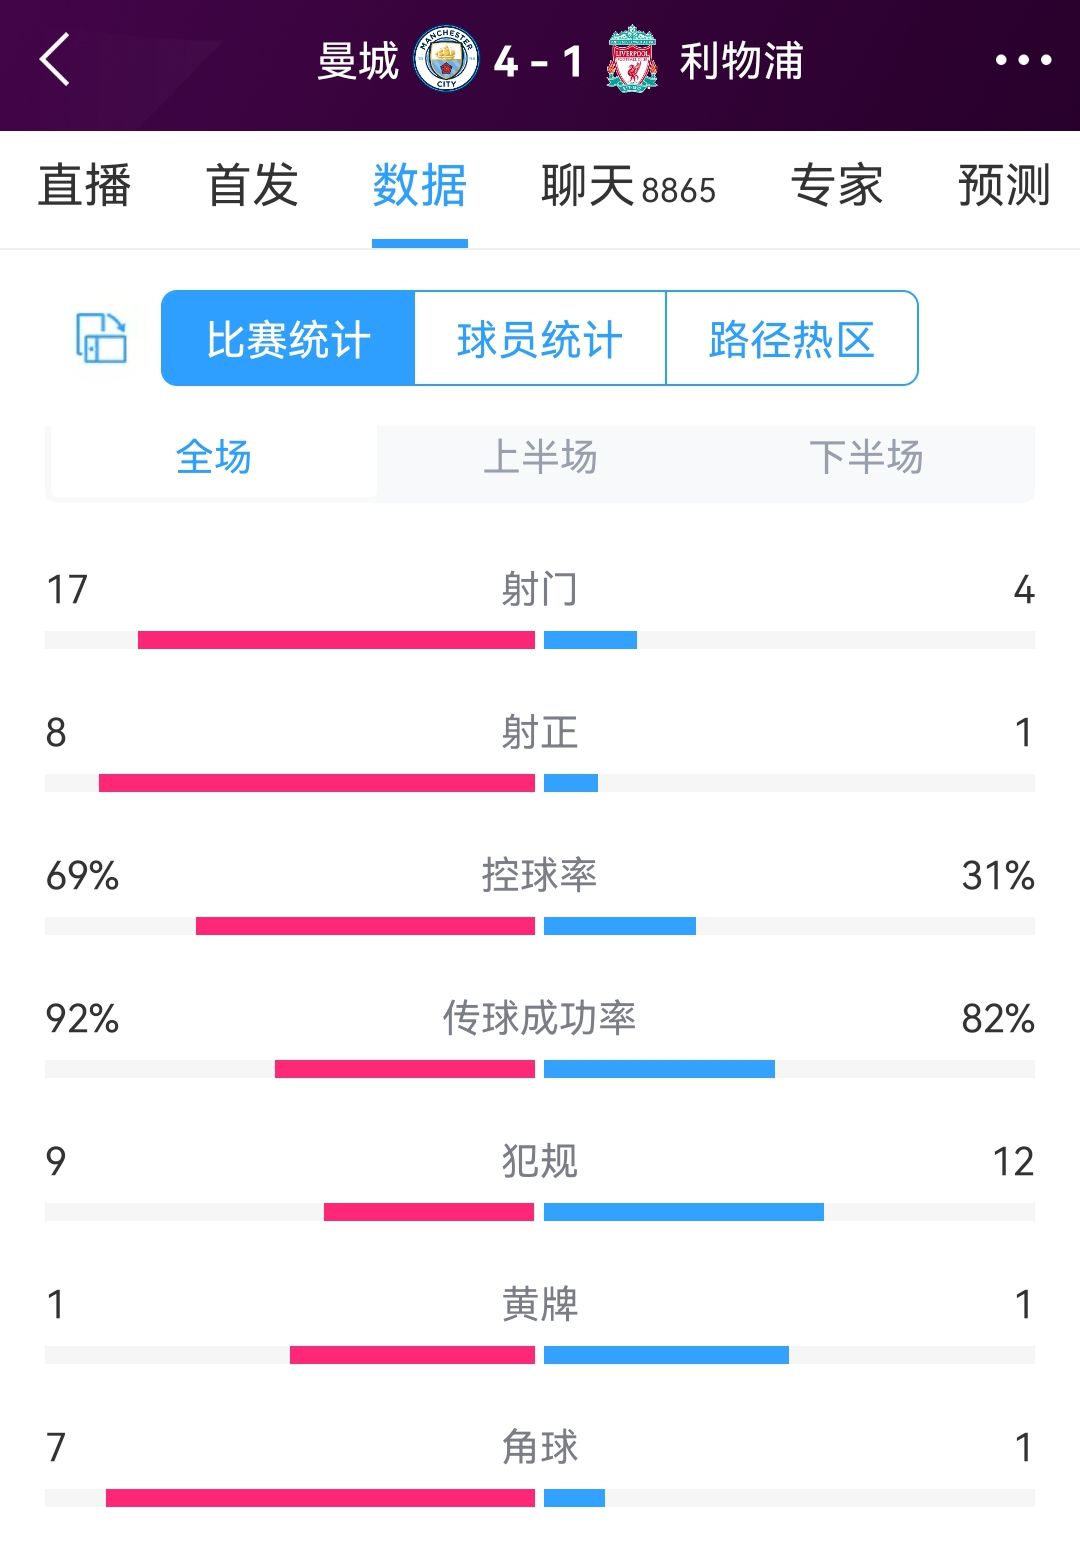
Task: Open the 预测 prediction tab
Action: (1004, 186)
